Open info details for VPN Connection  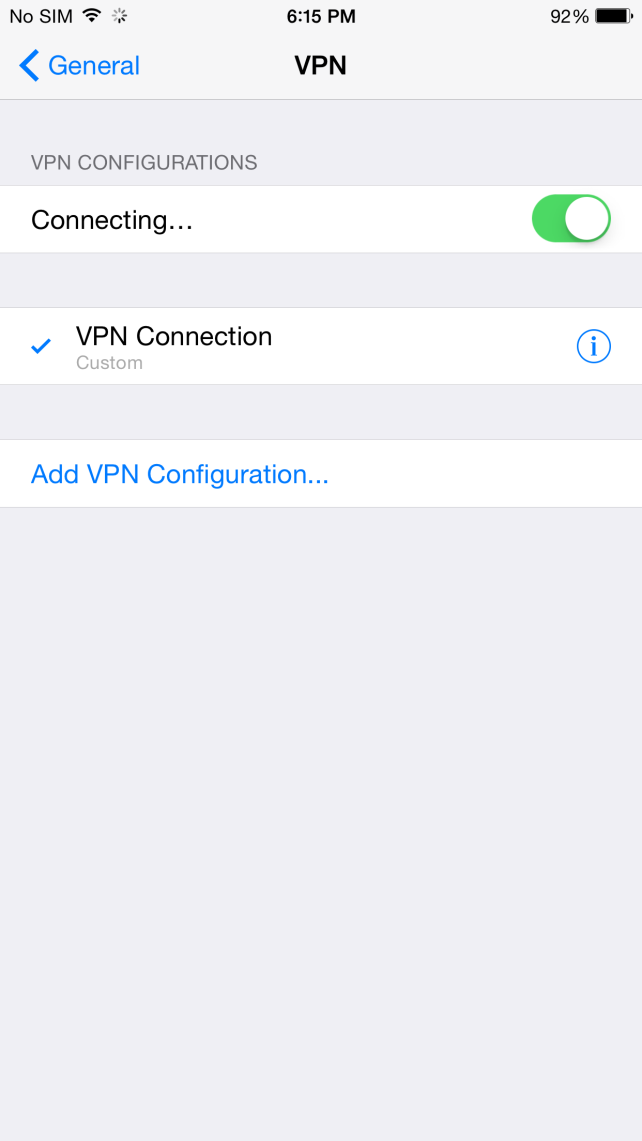(x=593, y=346)
